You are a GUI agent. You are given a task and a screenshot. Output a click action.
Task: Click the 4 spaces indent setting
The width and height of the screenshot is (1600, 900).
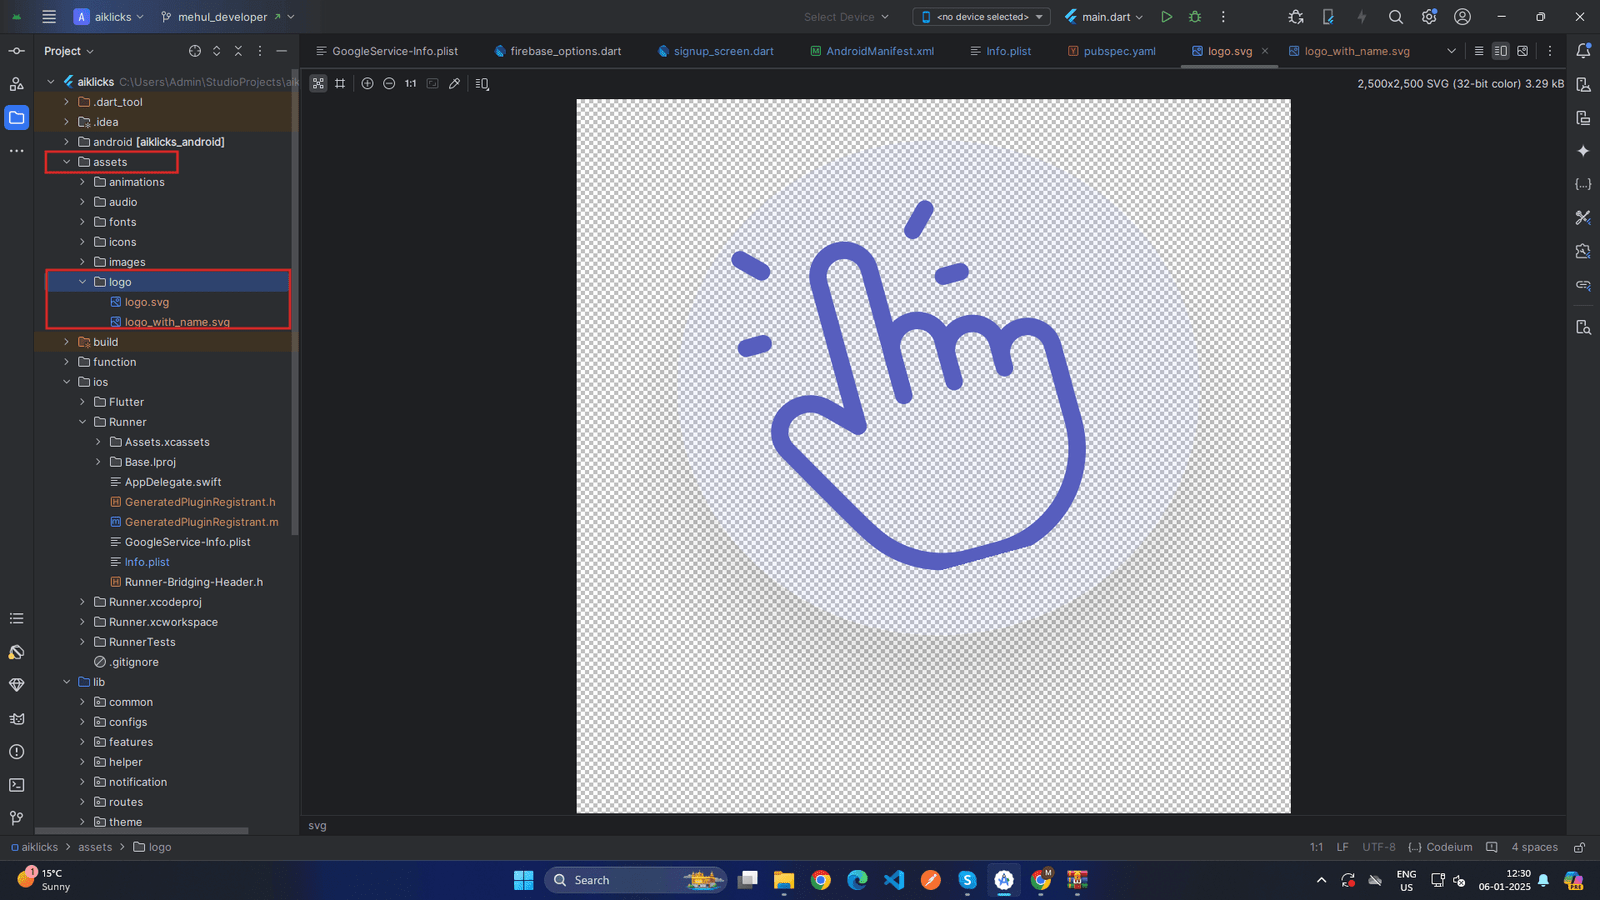(1534, 847)
